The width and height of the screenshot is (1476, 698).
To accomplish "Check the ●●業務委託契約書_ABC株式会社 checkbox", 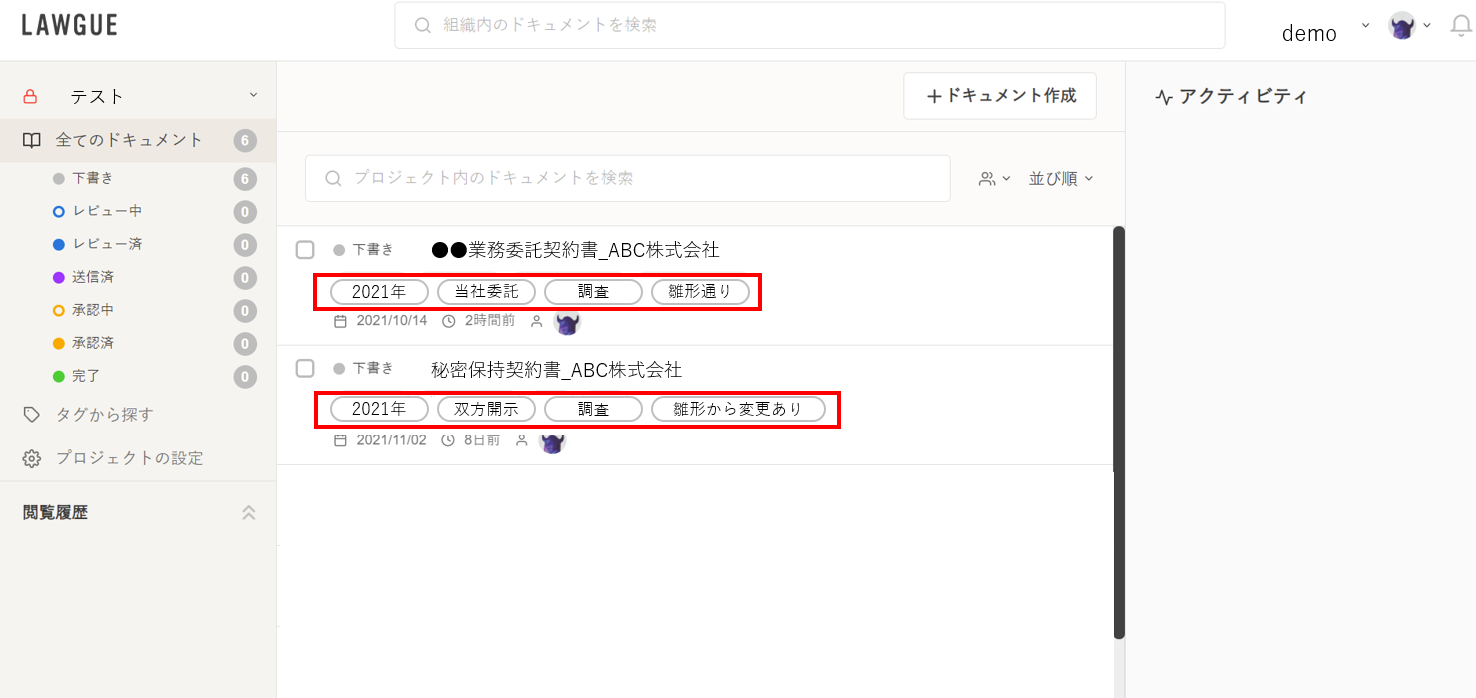I will pyautogui.click(x=305, y=250).
